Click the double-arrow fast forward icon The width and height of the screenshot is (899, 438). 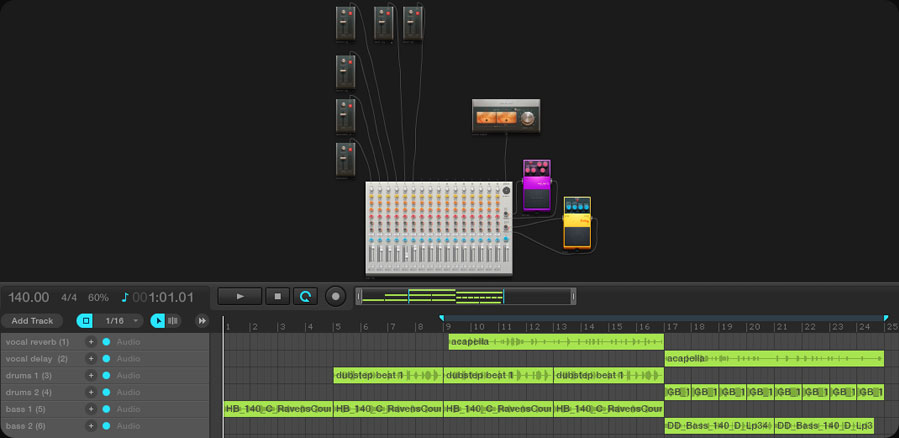point(201,320)
